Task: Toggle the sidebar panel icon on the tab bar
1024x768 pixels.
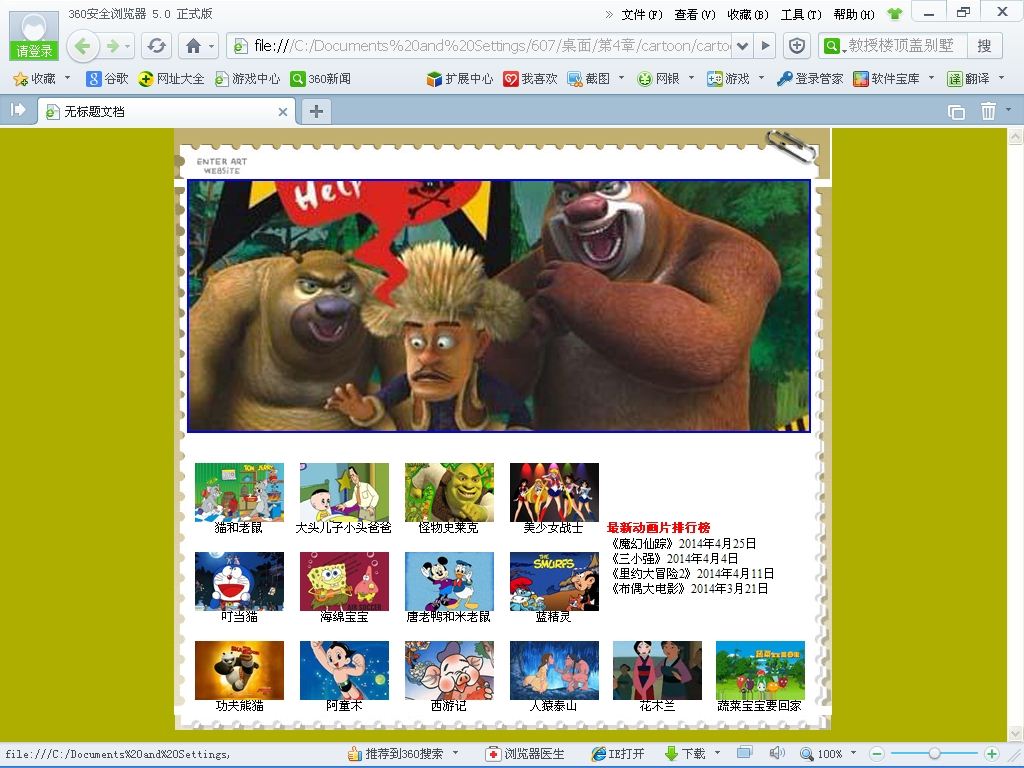Action: pyautogui.click(x=18, y=110)
